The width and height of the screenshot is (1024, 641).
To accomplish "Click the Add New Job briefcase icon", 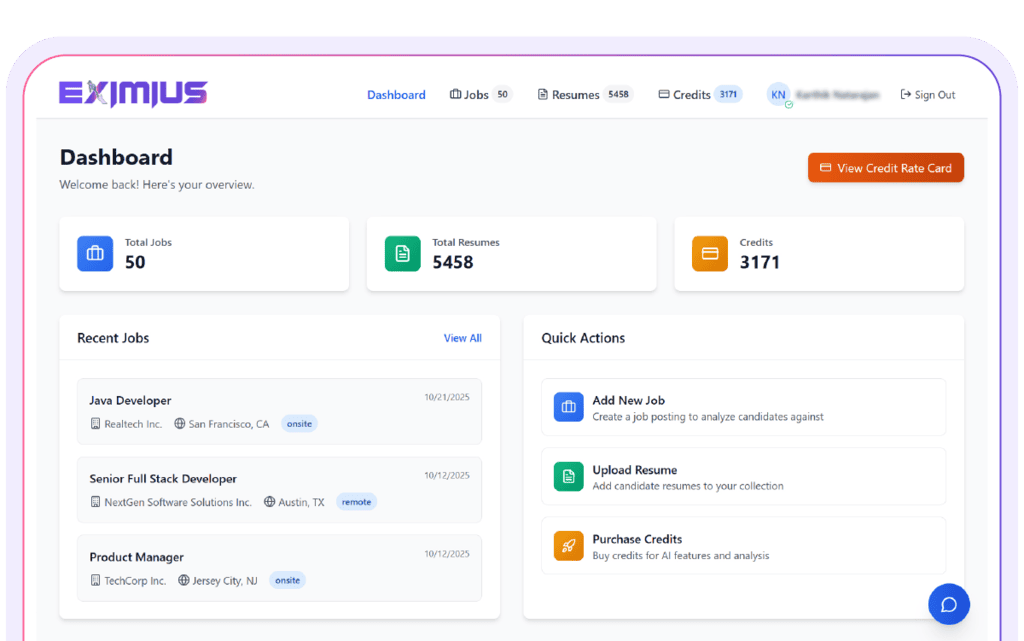I will [x=568, y=407].
